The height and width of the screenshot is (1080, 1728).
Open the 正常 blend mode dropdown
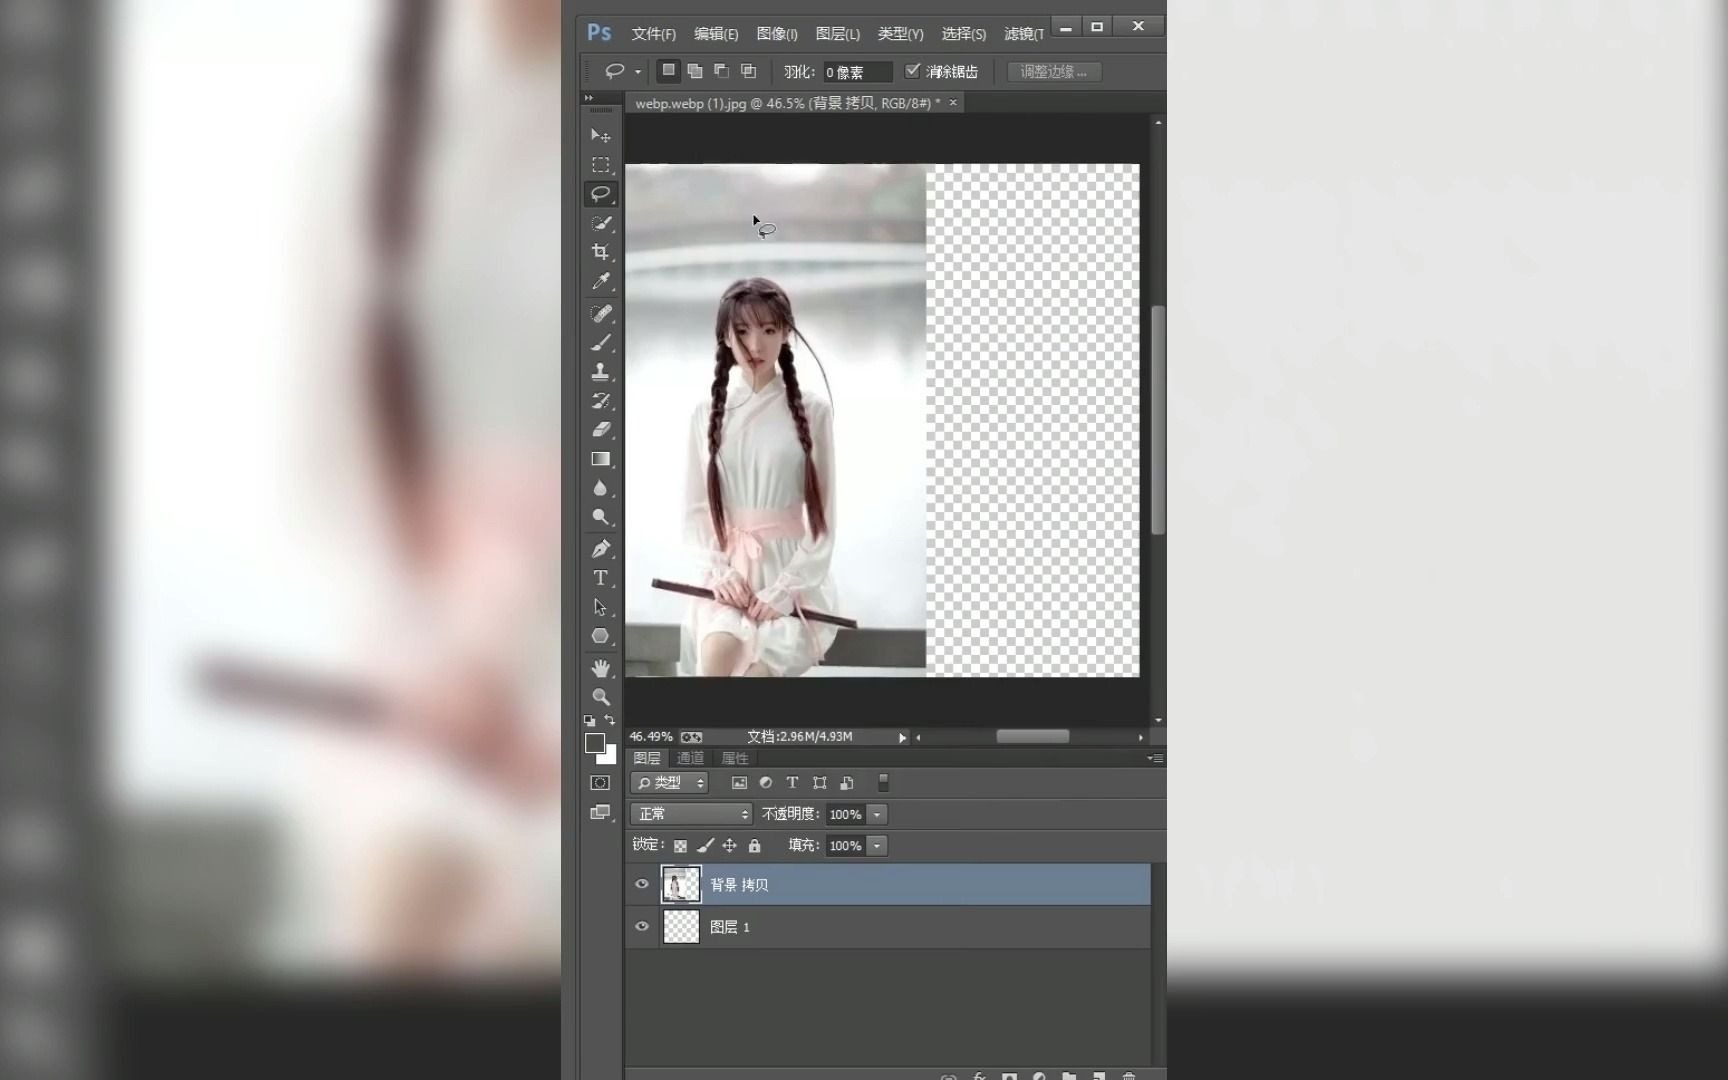pos(691,814)
